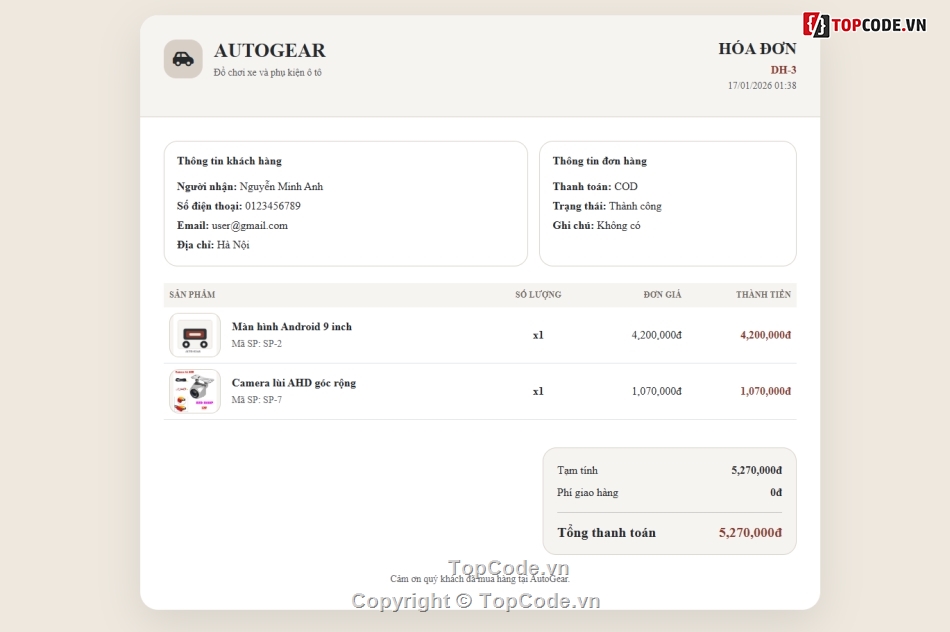Click the Tổng thanh toán total amount
The image size is (950, 632).
click(750, 533)
